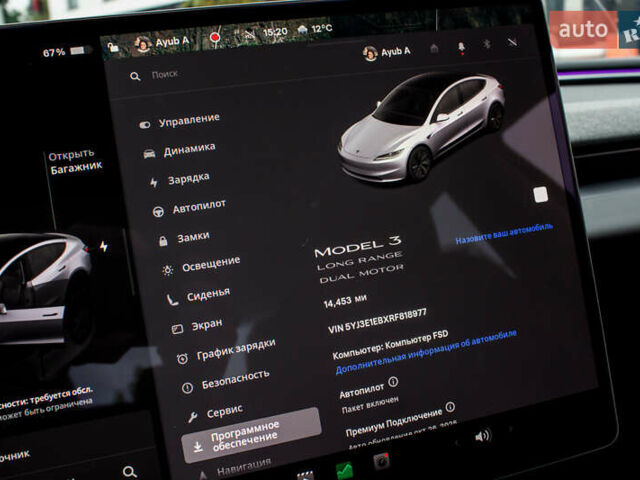Tap the Сиденья seat icon

172,298
